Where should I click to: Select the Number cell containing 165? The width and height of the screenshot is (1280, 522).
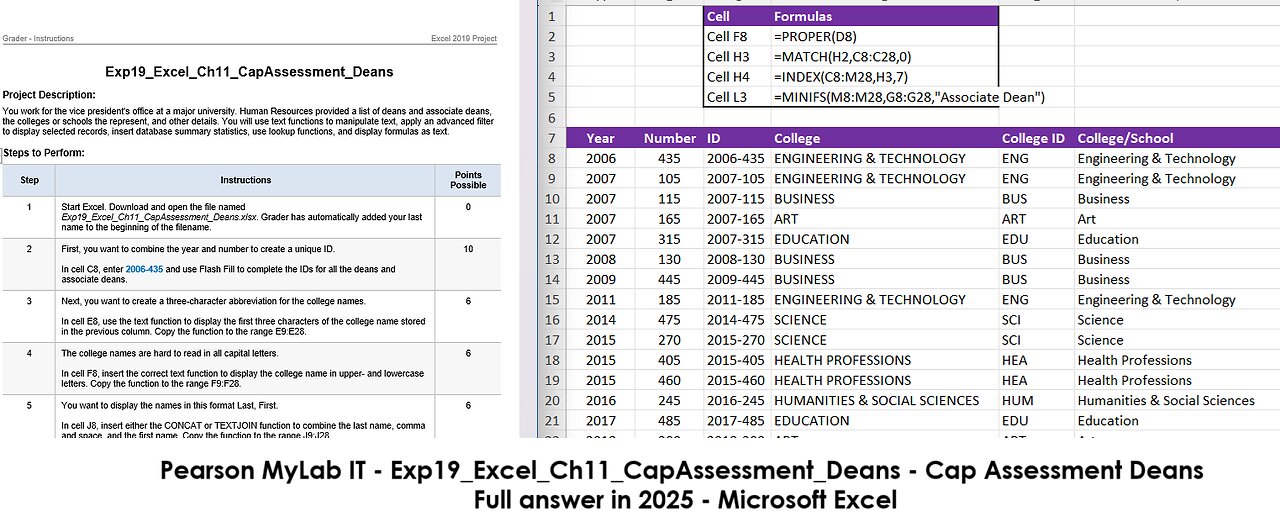pos(669,219)
